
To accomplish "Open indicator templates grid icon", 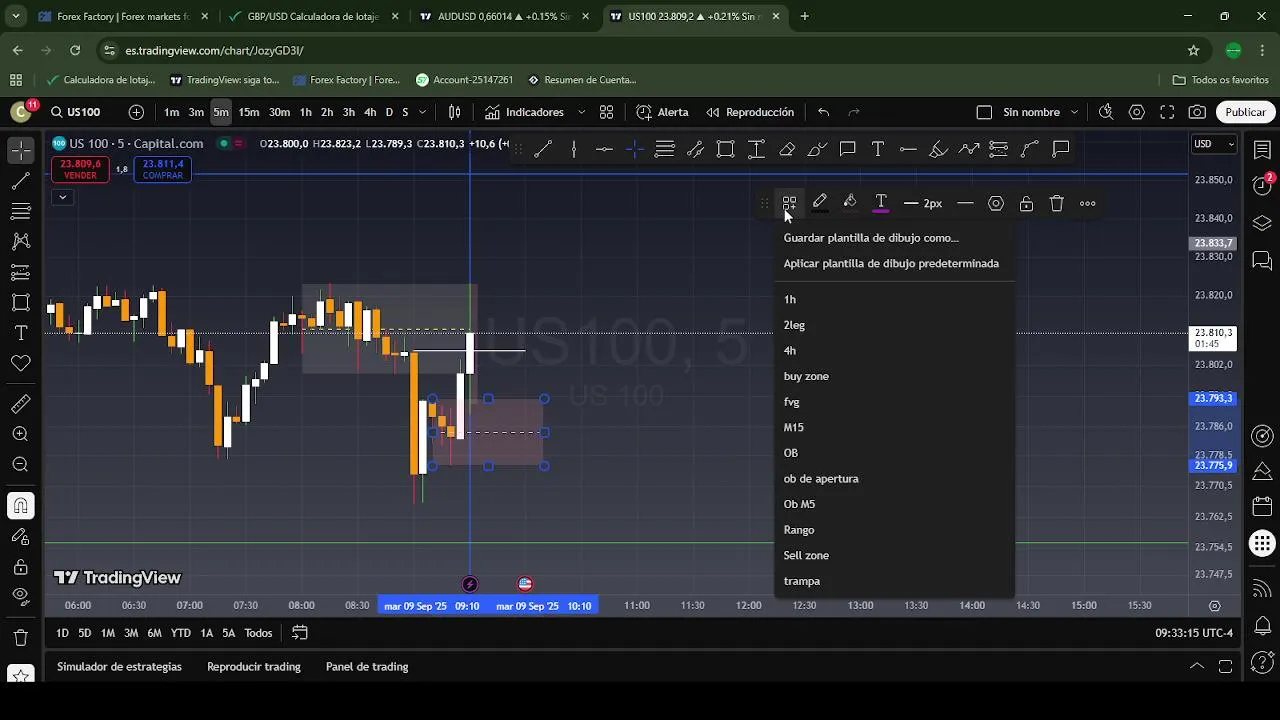I will coord(606,112).
